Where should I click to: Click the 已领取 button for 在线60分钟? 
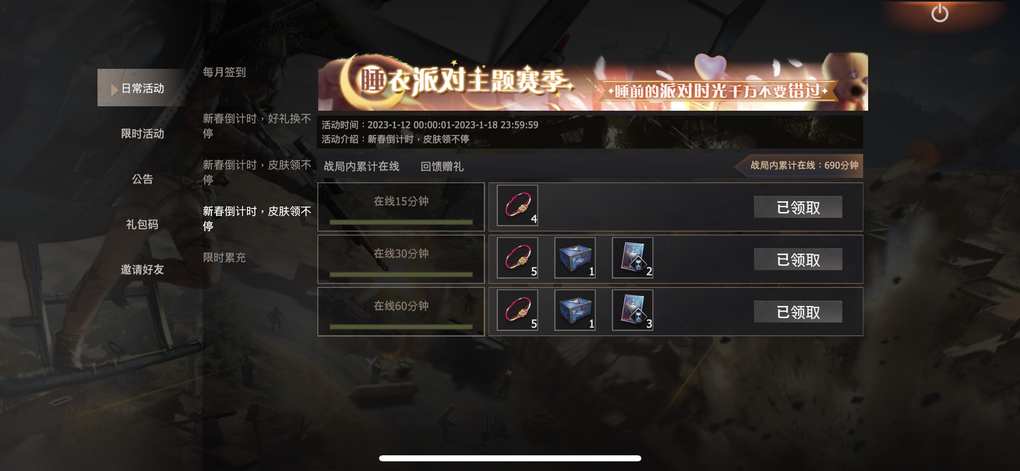[798, 312]
